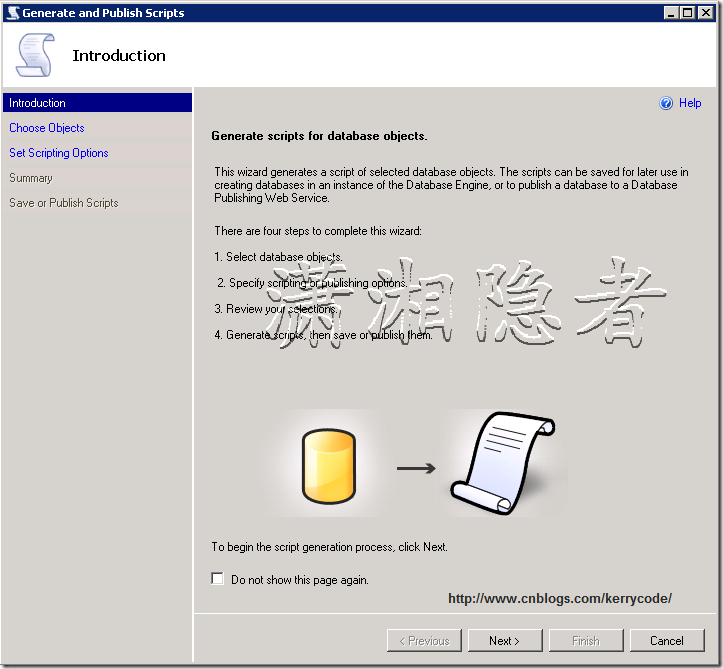
Task: Go to the Choose Objects step
Action: pyautogui.click(x=47, y=128)
